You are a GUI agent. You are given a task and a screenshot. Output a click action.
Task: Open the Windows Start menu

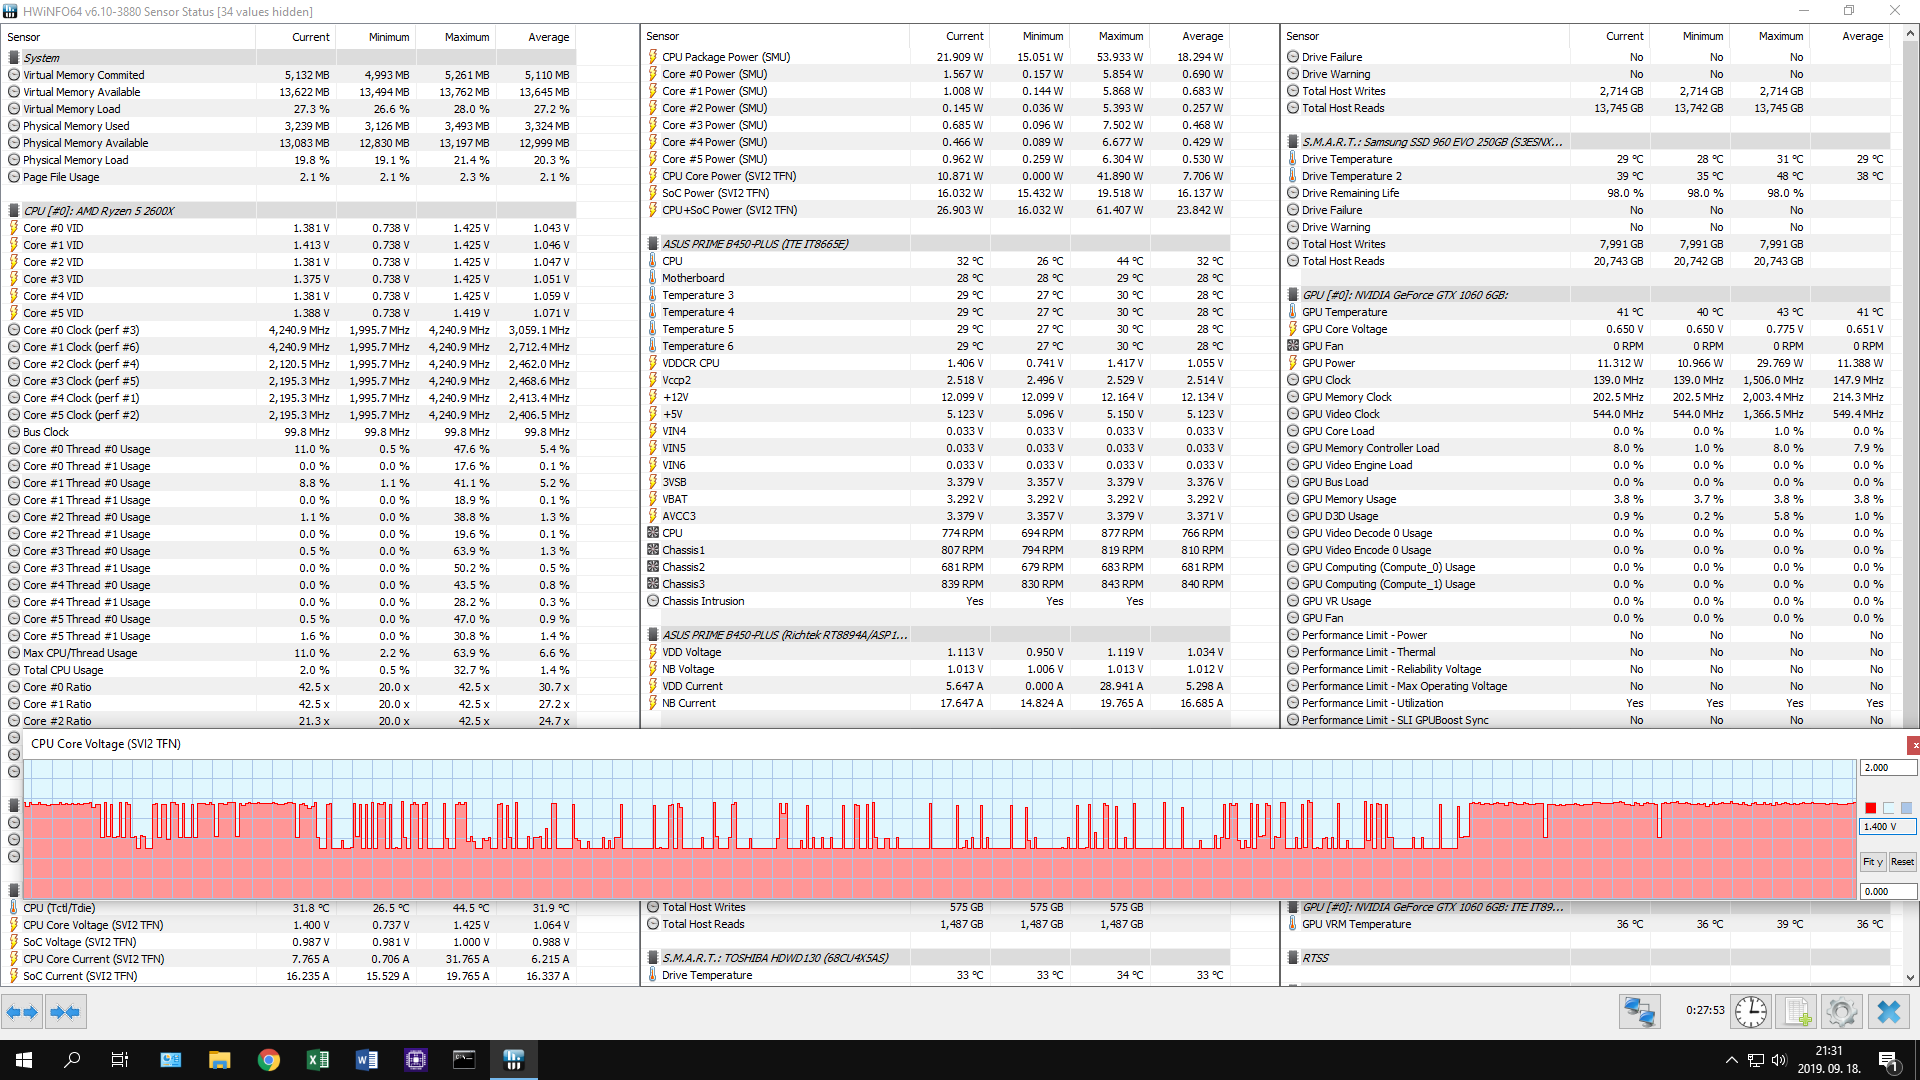tap(24, 1060)
